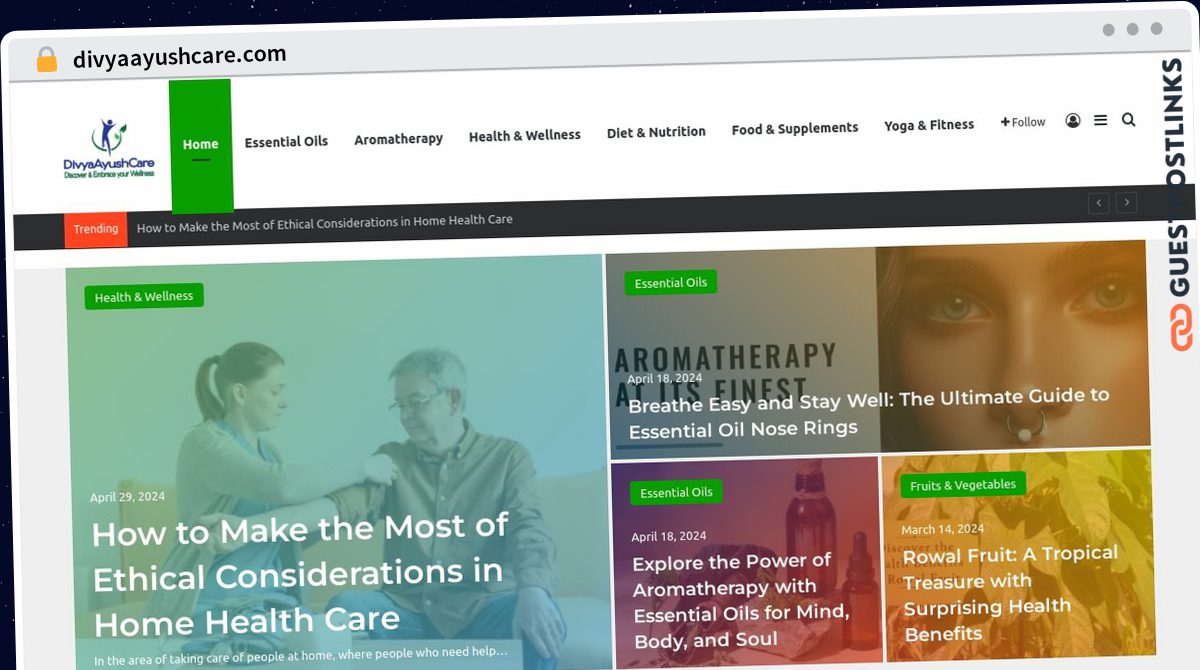Open the Aromatherapy menu item
Screen dimensions: 1200x670
(x=398, y=139)
